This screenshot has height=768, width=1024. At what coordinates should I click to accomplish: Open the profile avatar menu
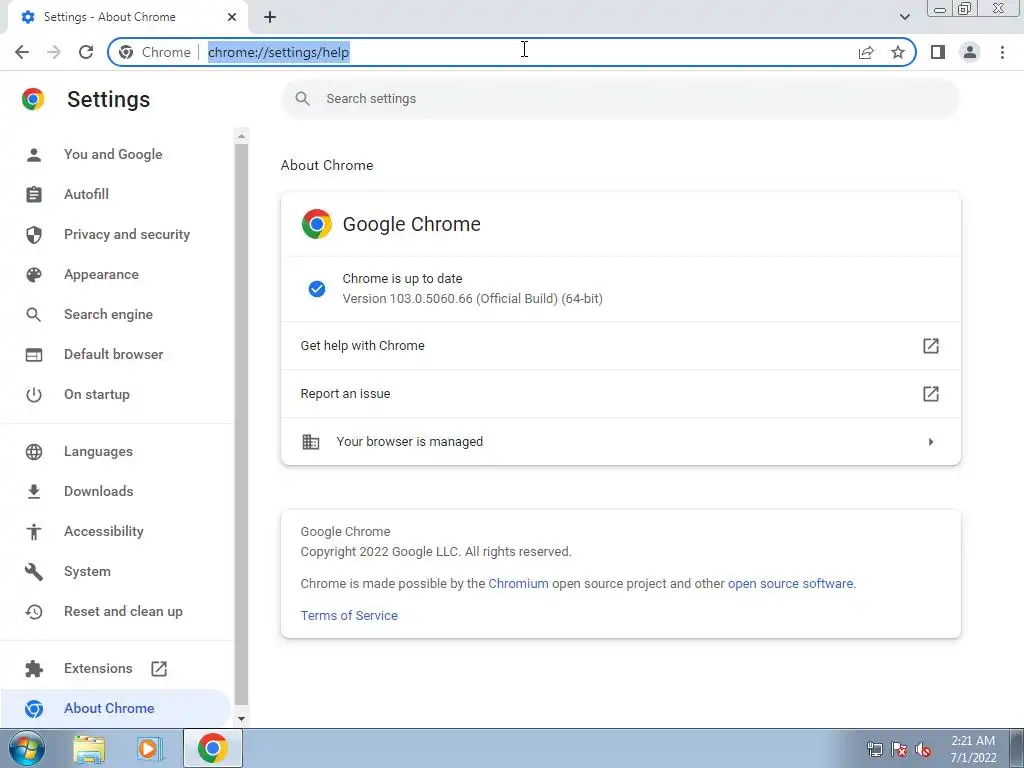coord(970,52)
